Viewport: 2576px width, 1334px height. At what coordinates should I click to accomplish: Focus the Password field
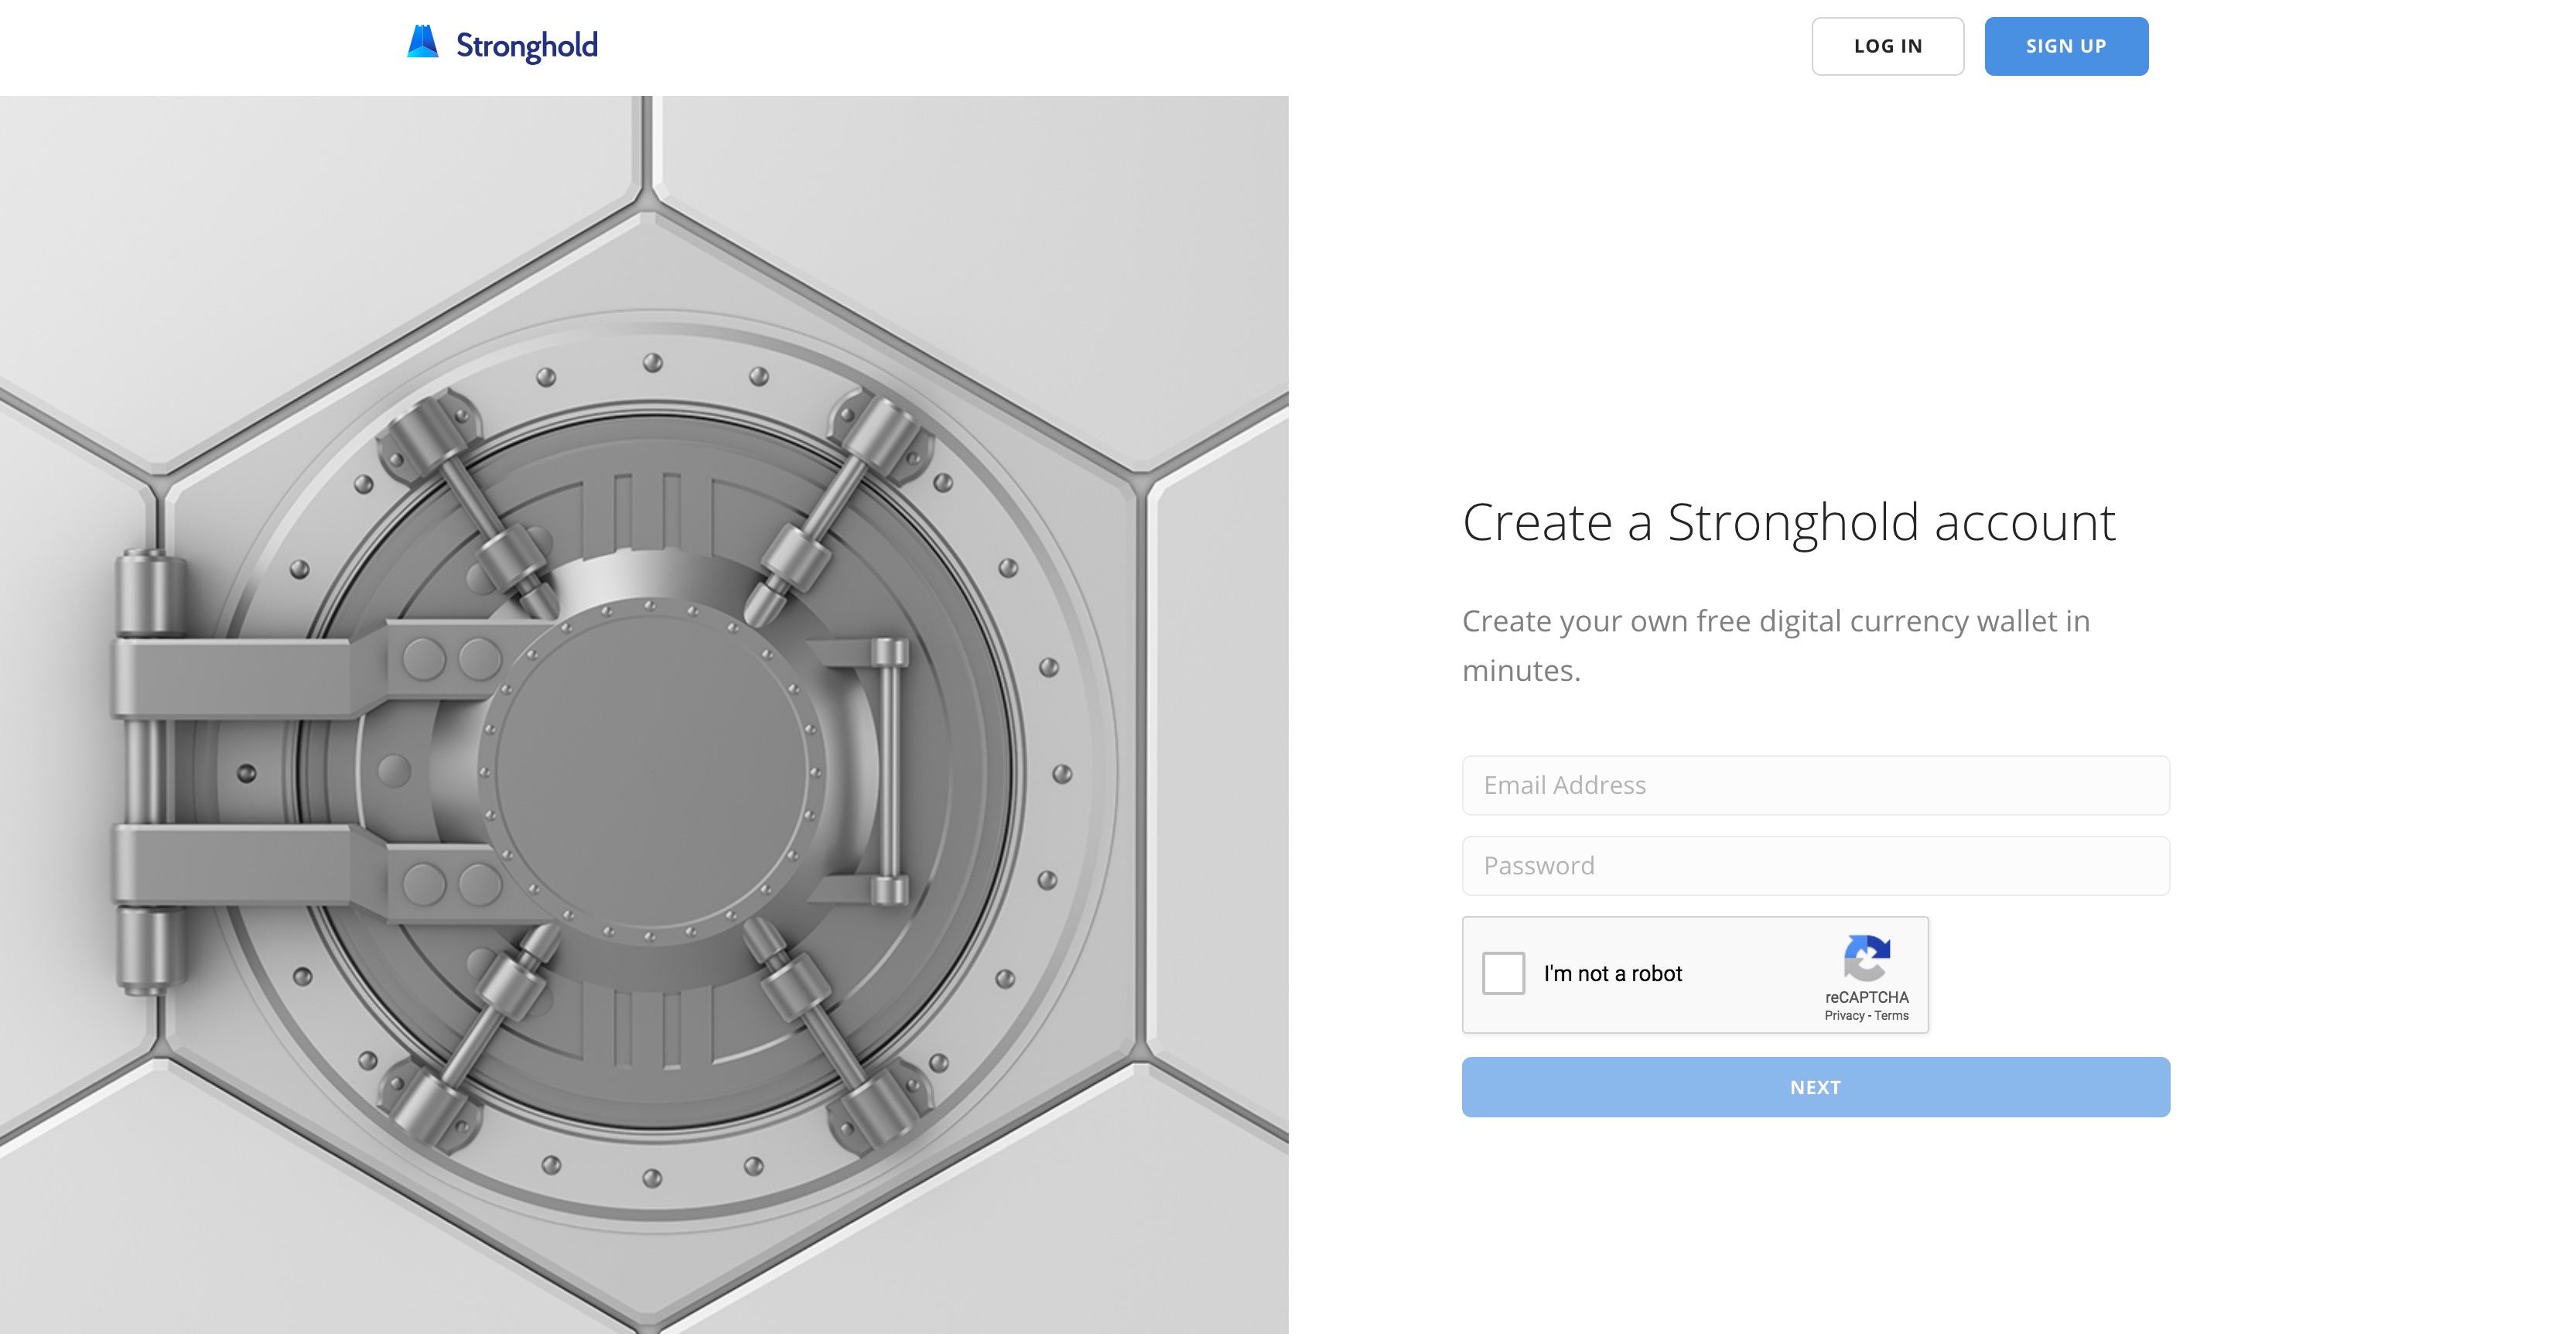click(1816, 866)
